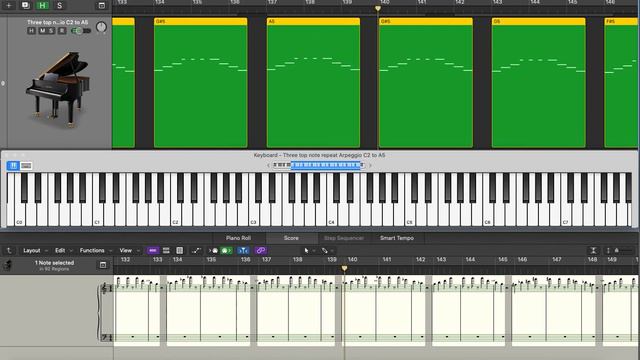Click the playhead marker in top ruler
The height and width of the screenshot is (360, 640).
378,8
